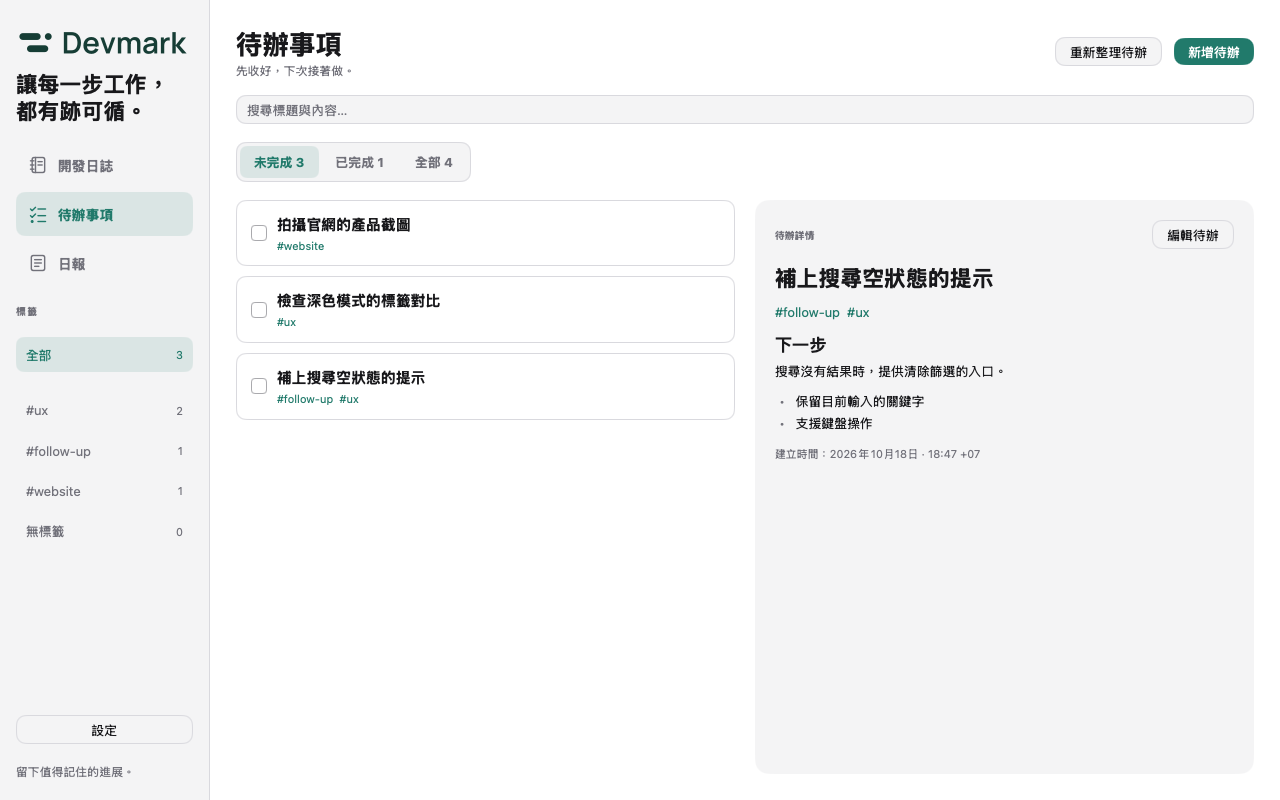This screenshot has height=800, width=1280.
Task: Open 編輯待辦 in the detail panel
Action: [1193, 235]
